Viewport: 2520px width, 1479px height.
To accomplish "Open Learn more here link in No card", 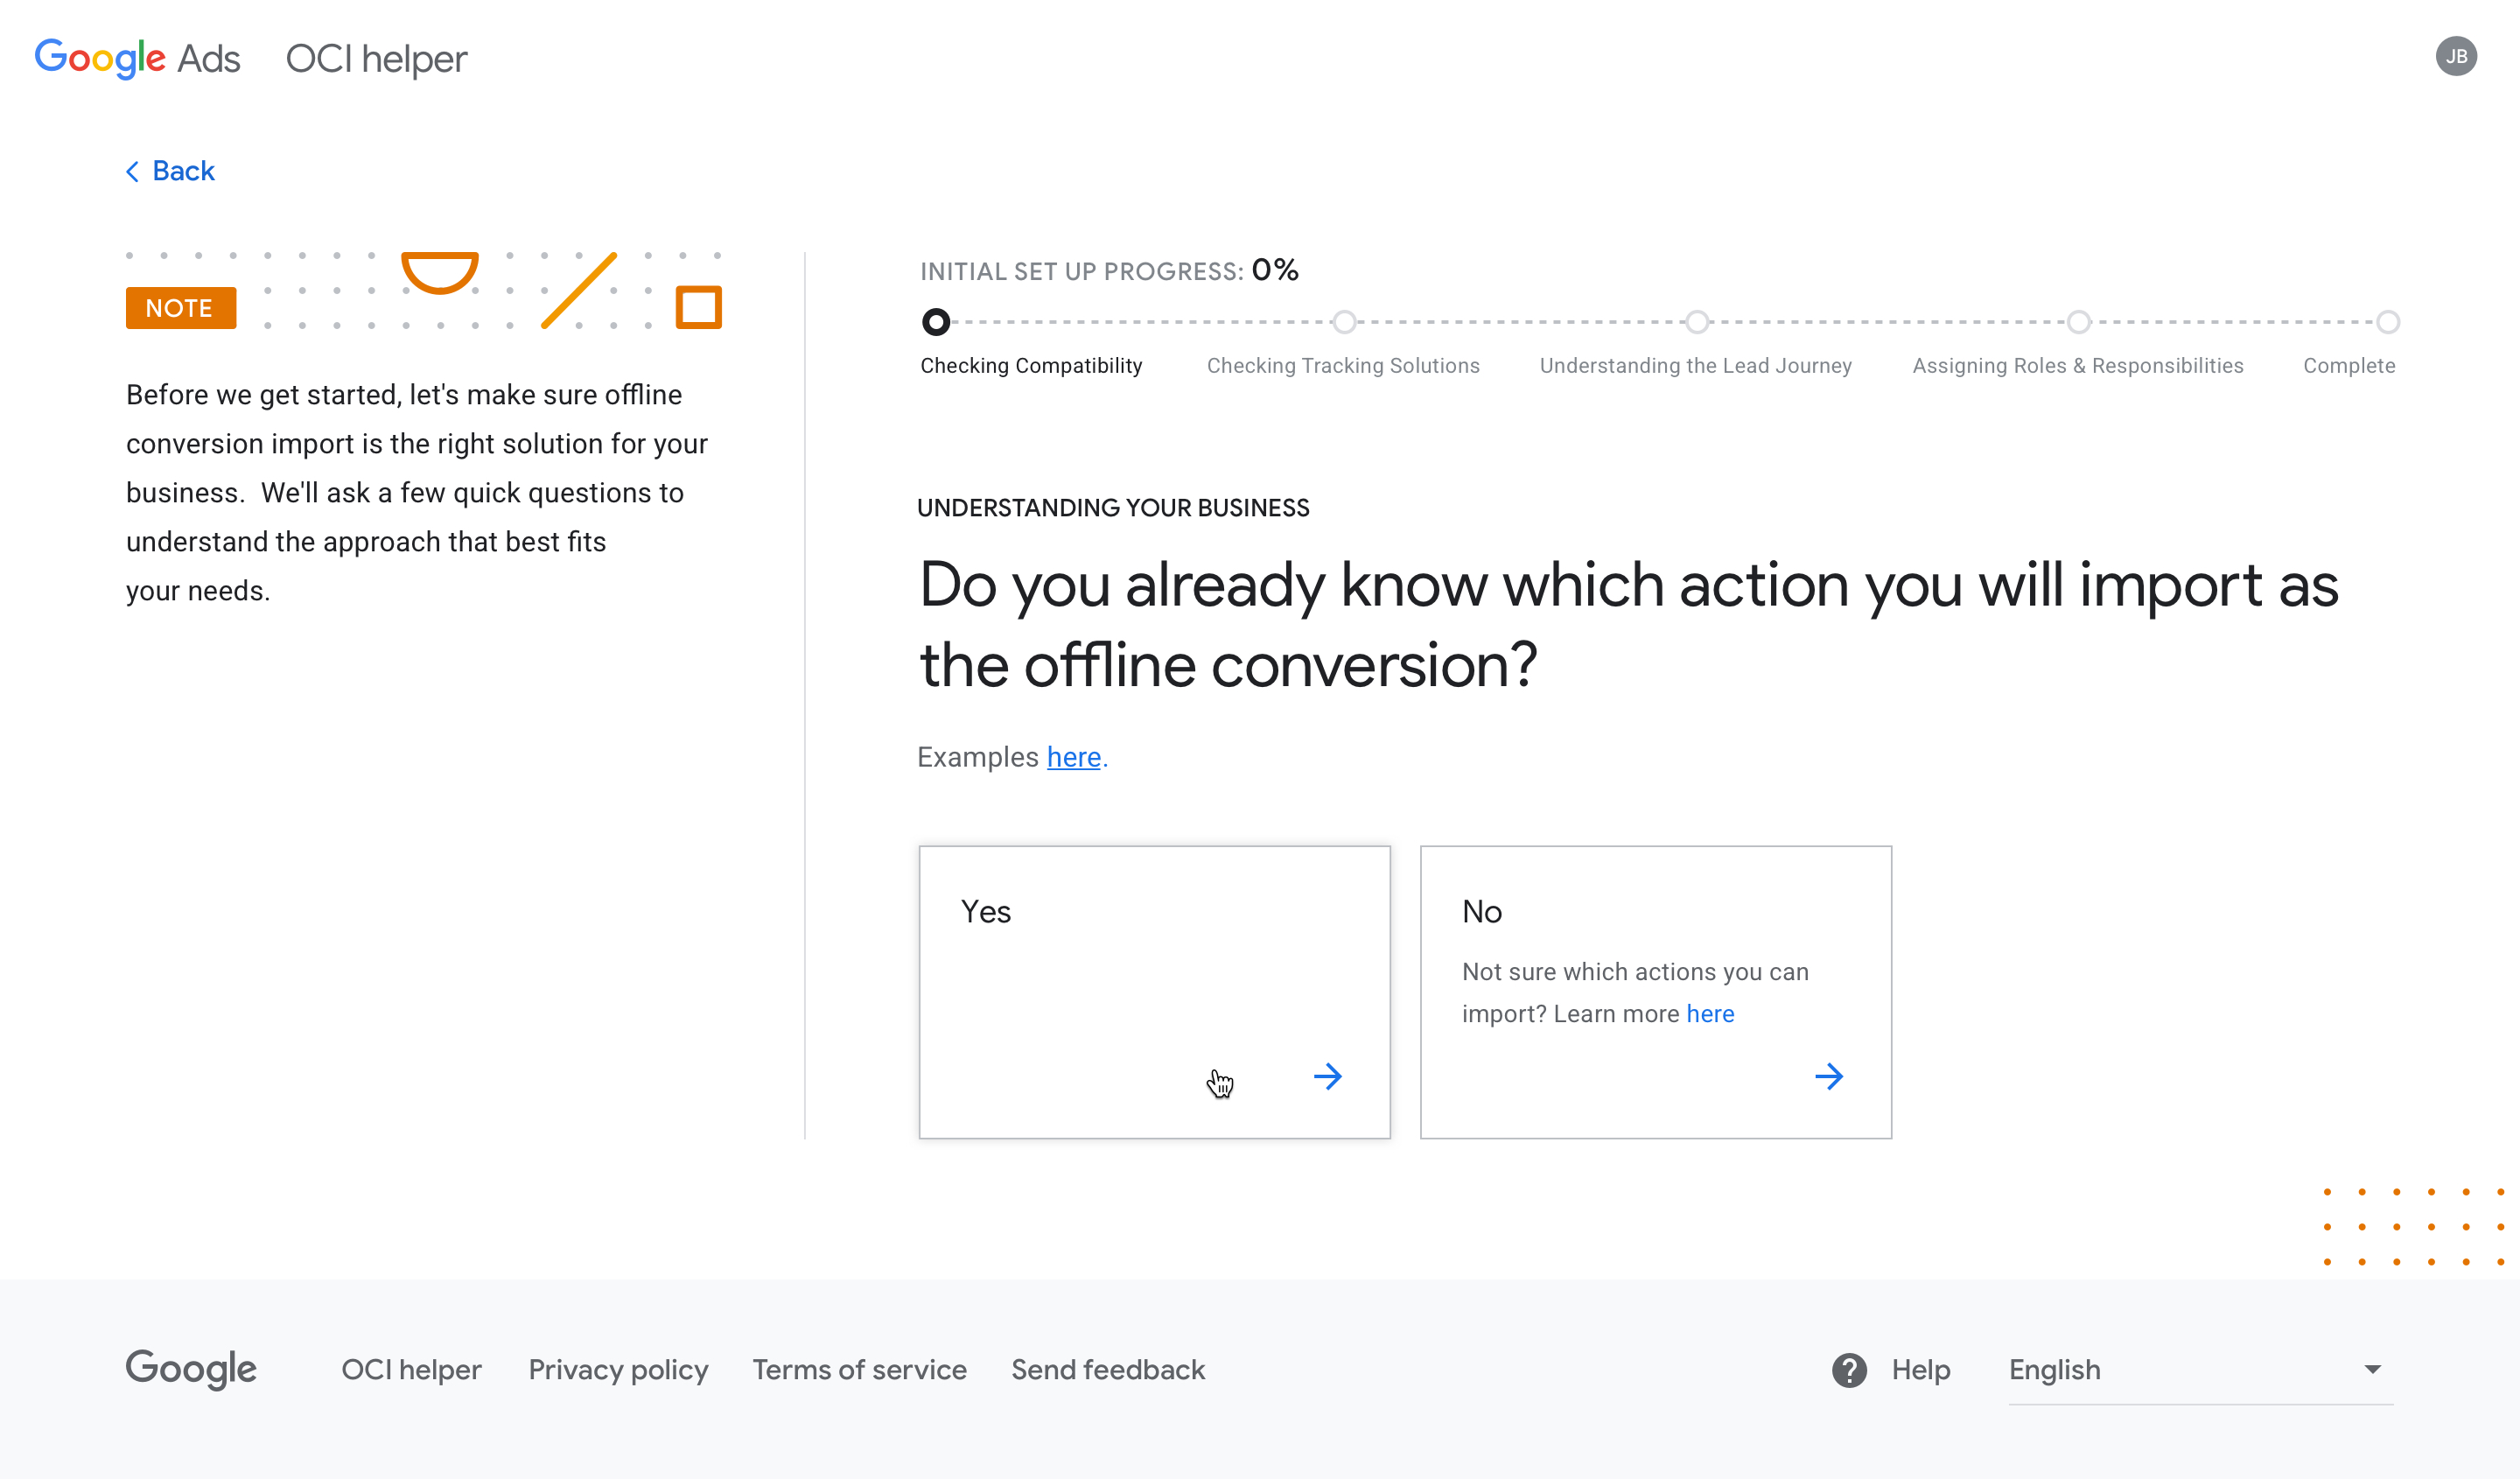I will (x=1710, y=1013).
